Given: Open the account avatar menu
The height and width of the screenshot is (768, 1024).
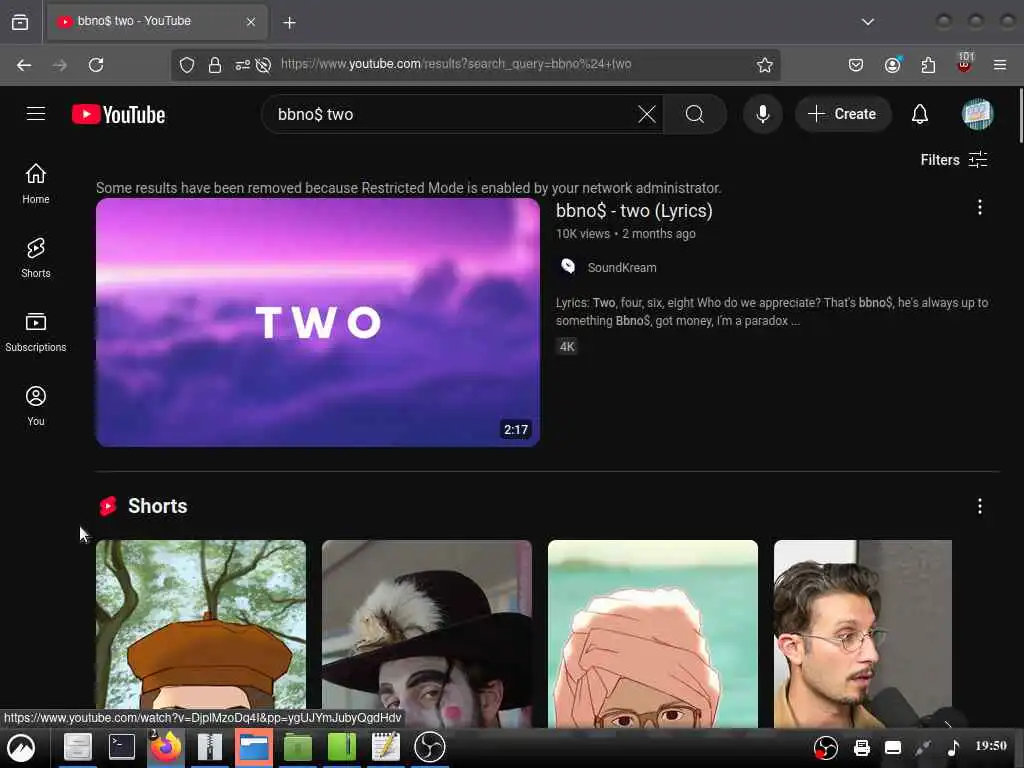Looking at the screenshot, I should tap(977, 114).
